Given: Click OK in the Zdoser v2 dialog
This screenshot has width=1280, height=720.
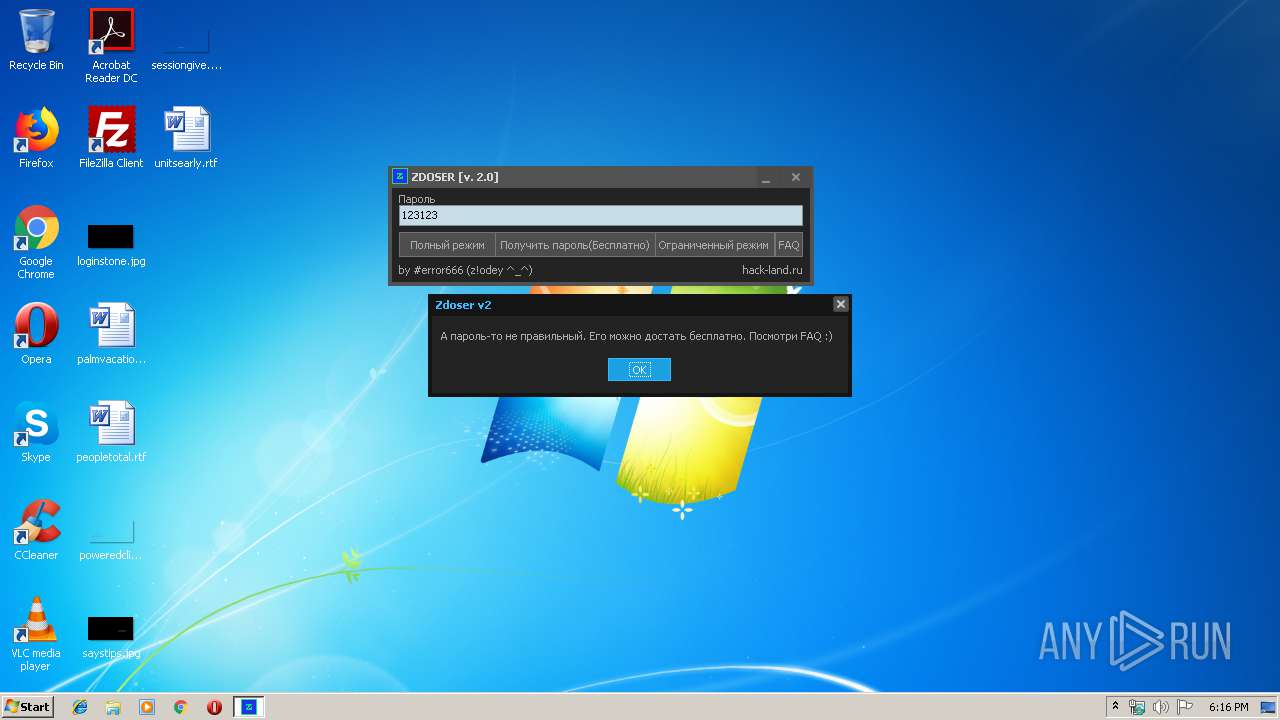Looking at the screenshot, I should [x=639, y=370].
